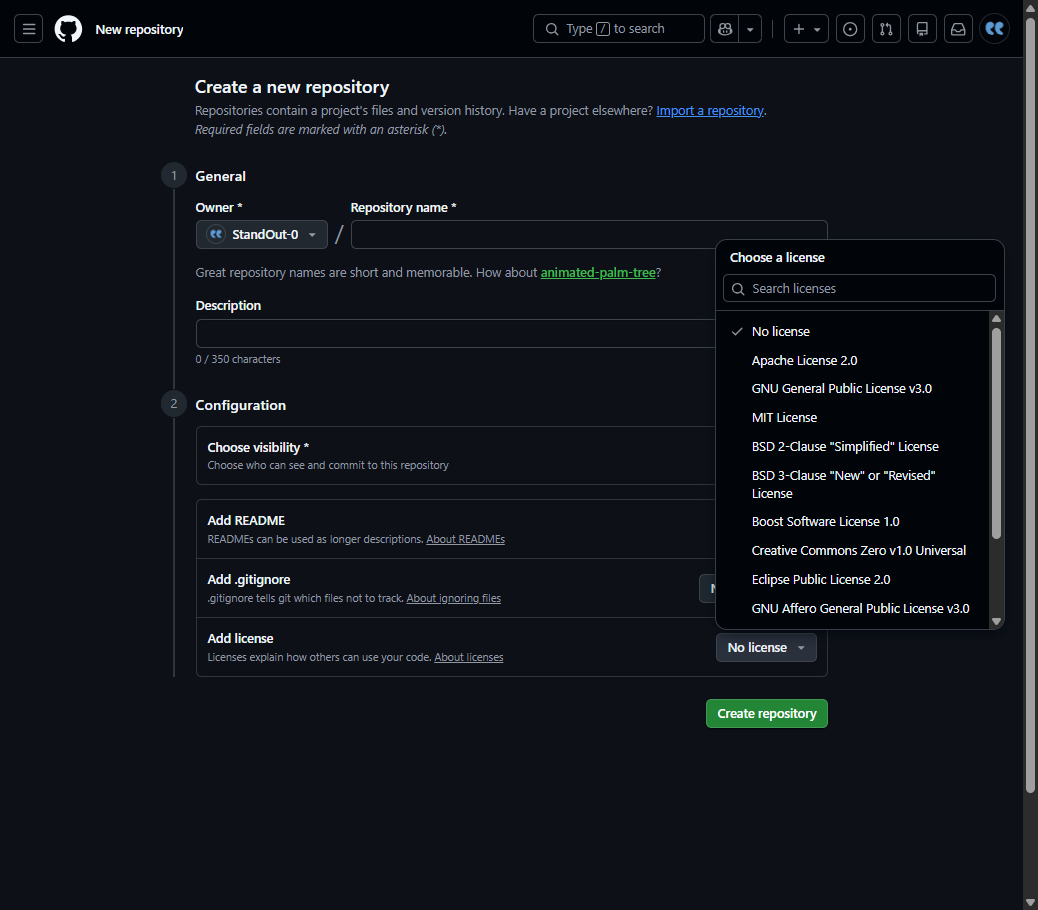Click the Choose visibility label

(x=258, y=447)
